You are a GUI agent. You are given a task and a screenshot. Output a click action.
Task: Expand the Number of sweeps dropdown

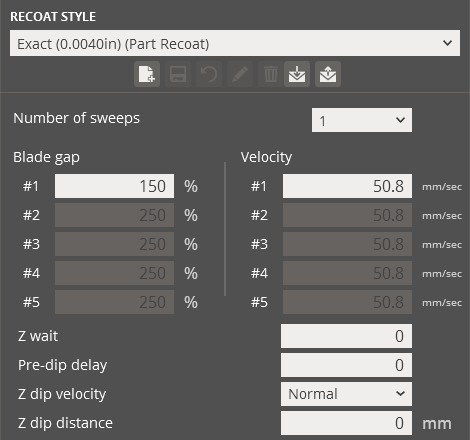(x=362, y=120)
